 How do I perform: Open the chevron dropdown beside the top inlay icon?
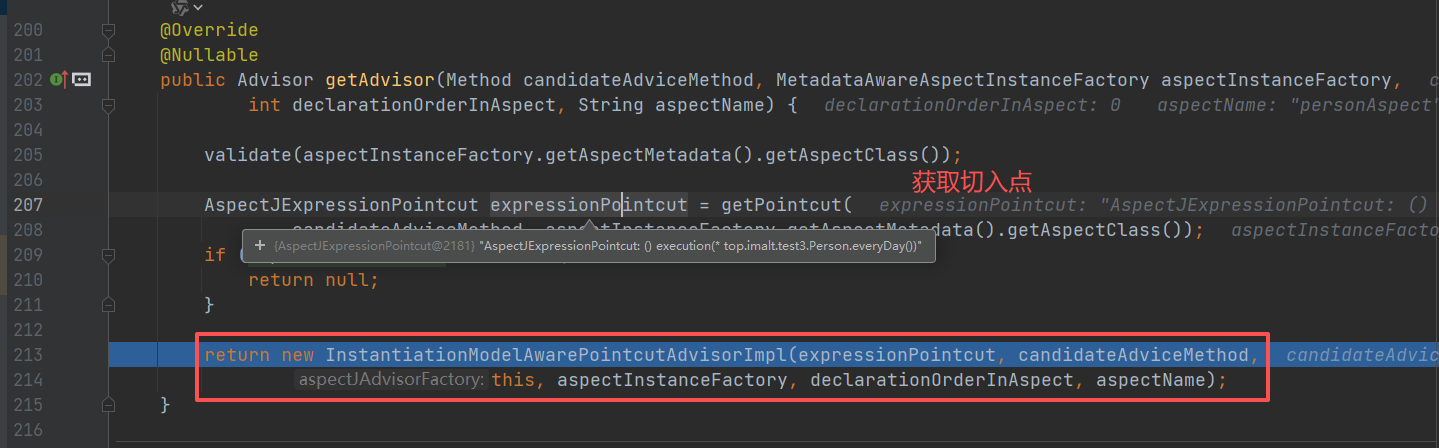[x=197, y=7]
